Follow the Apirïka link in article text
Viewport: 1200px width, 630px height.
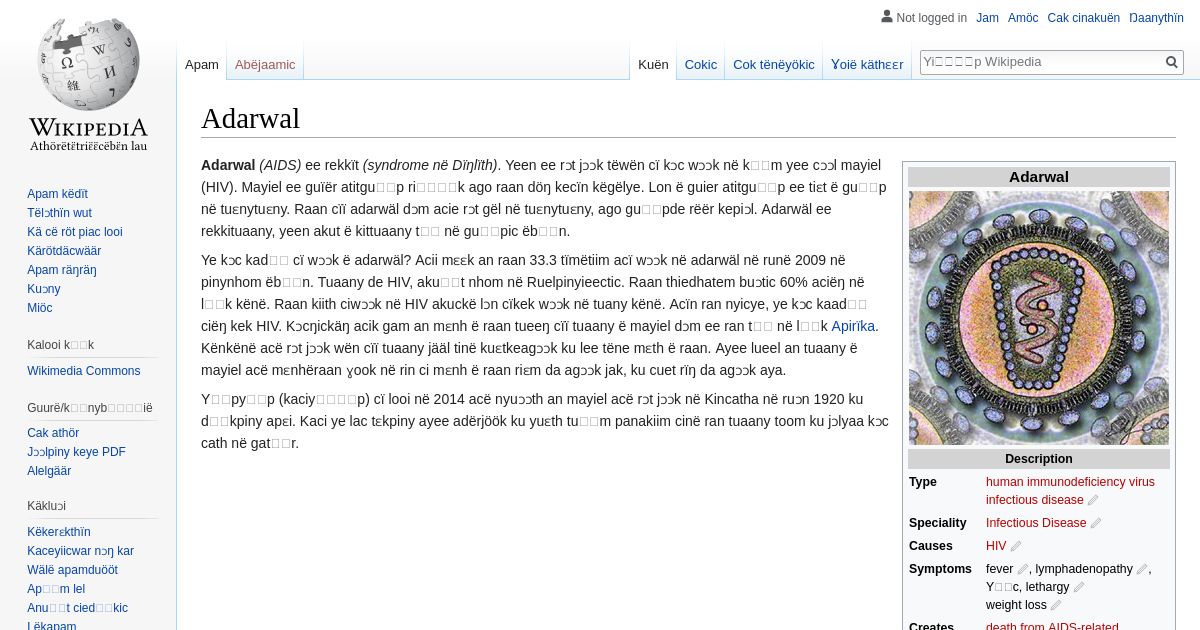coord(853,326)
